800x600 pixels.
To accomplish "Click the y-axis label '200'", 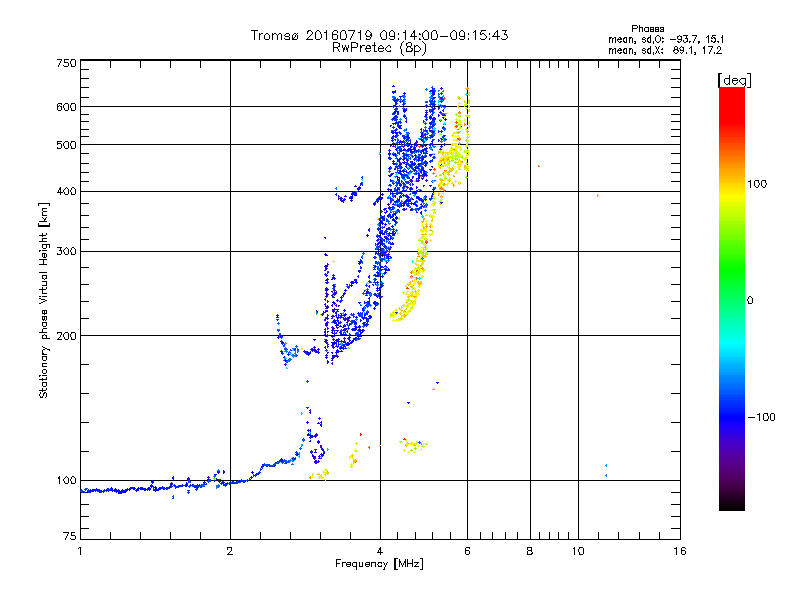I will coord(66,336).
